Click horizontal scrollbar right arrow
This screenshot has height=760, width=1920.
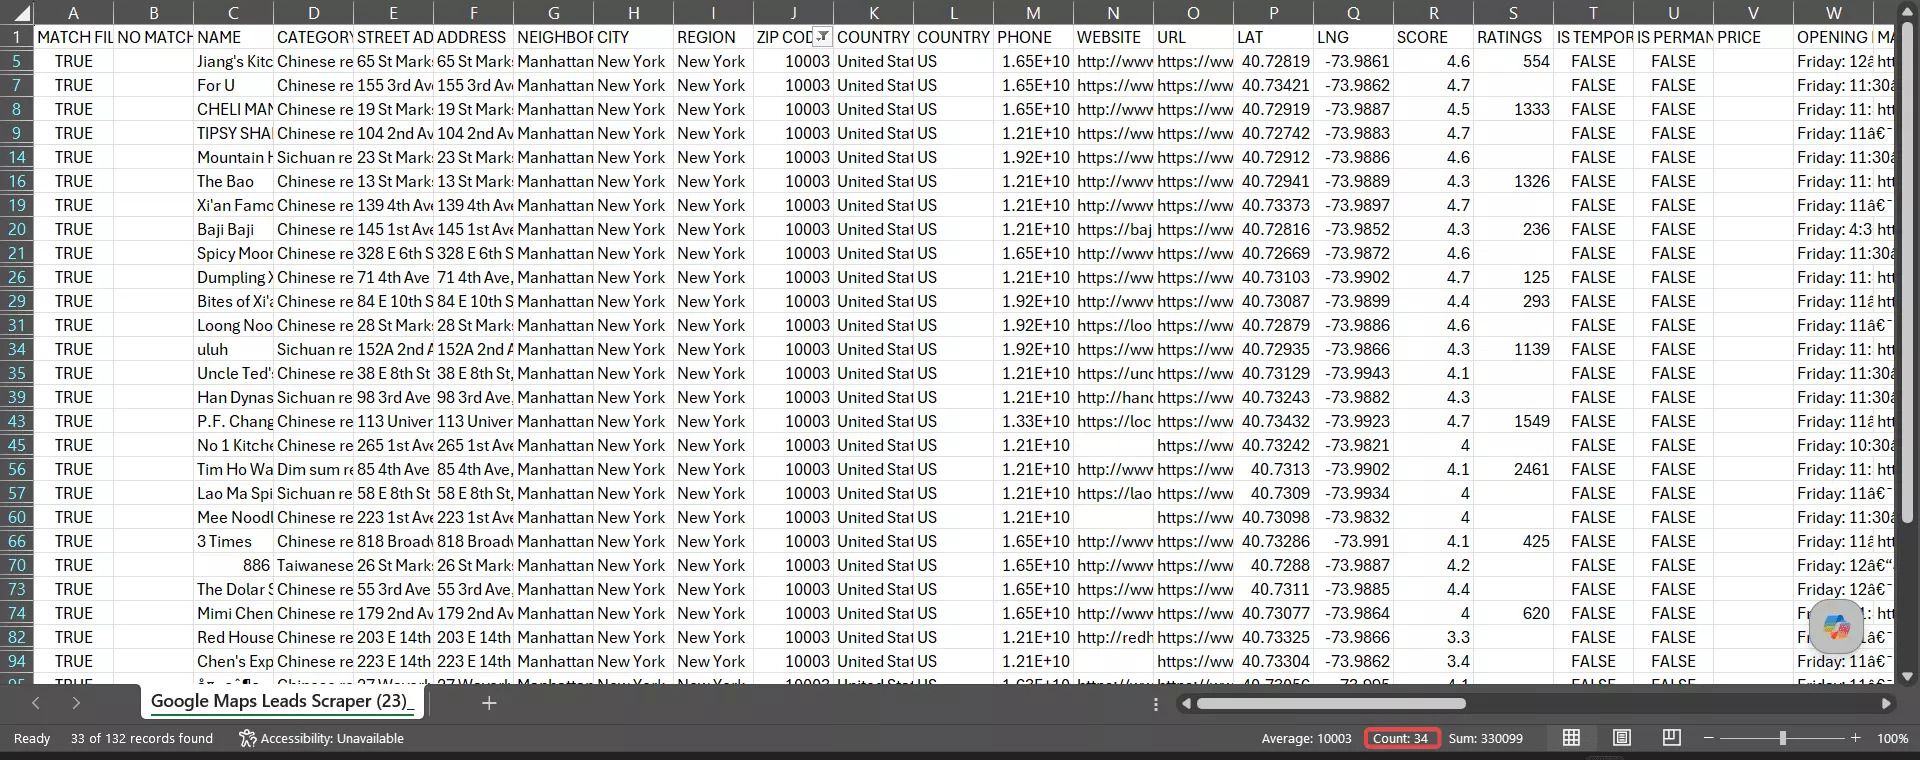pyautogui.click(x=1886, y=704)
